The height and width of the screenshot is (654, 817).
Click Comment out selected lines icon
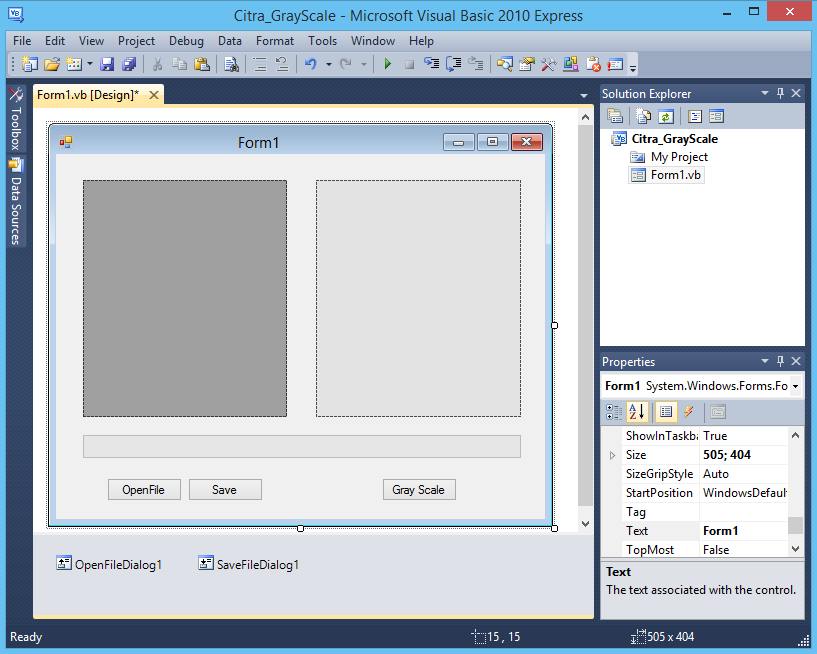coord(259,64)
